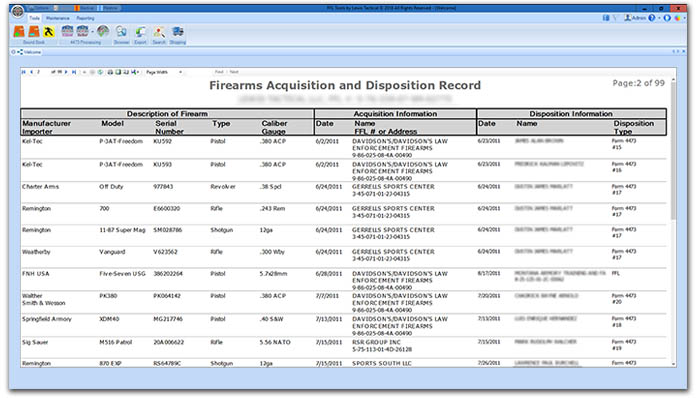Viewport: 700px width, 398px height.
Task: Click the acquire firearm icon in Bound Book
Action: (x=19, y=32)
